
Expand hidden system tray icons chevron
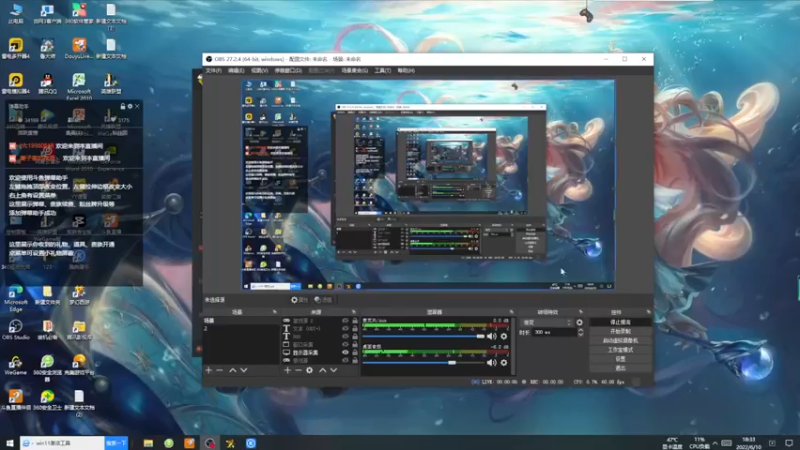[x=715, y=443]
